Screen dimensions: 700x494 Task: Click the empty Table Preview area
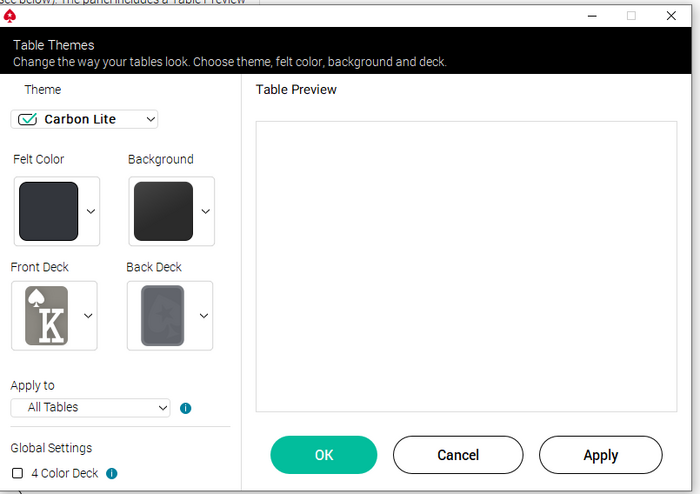point(466,266)
